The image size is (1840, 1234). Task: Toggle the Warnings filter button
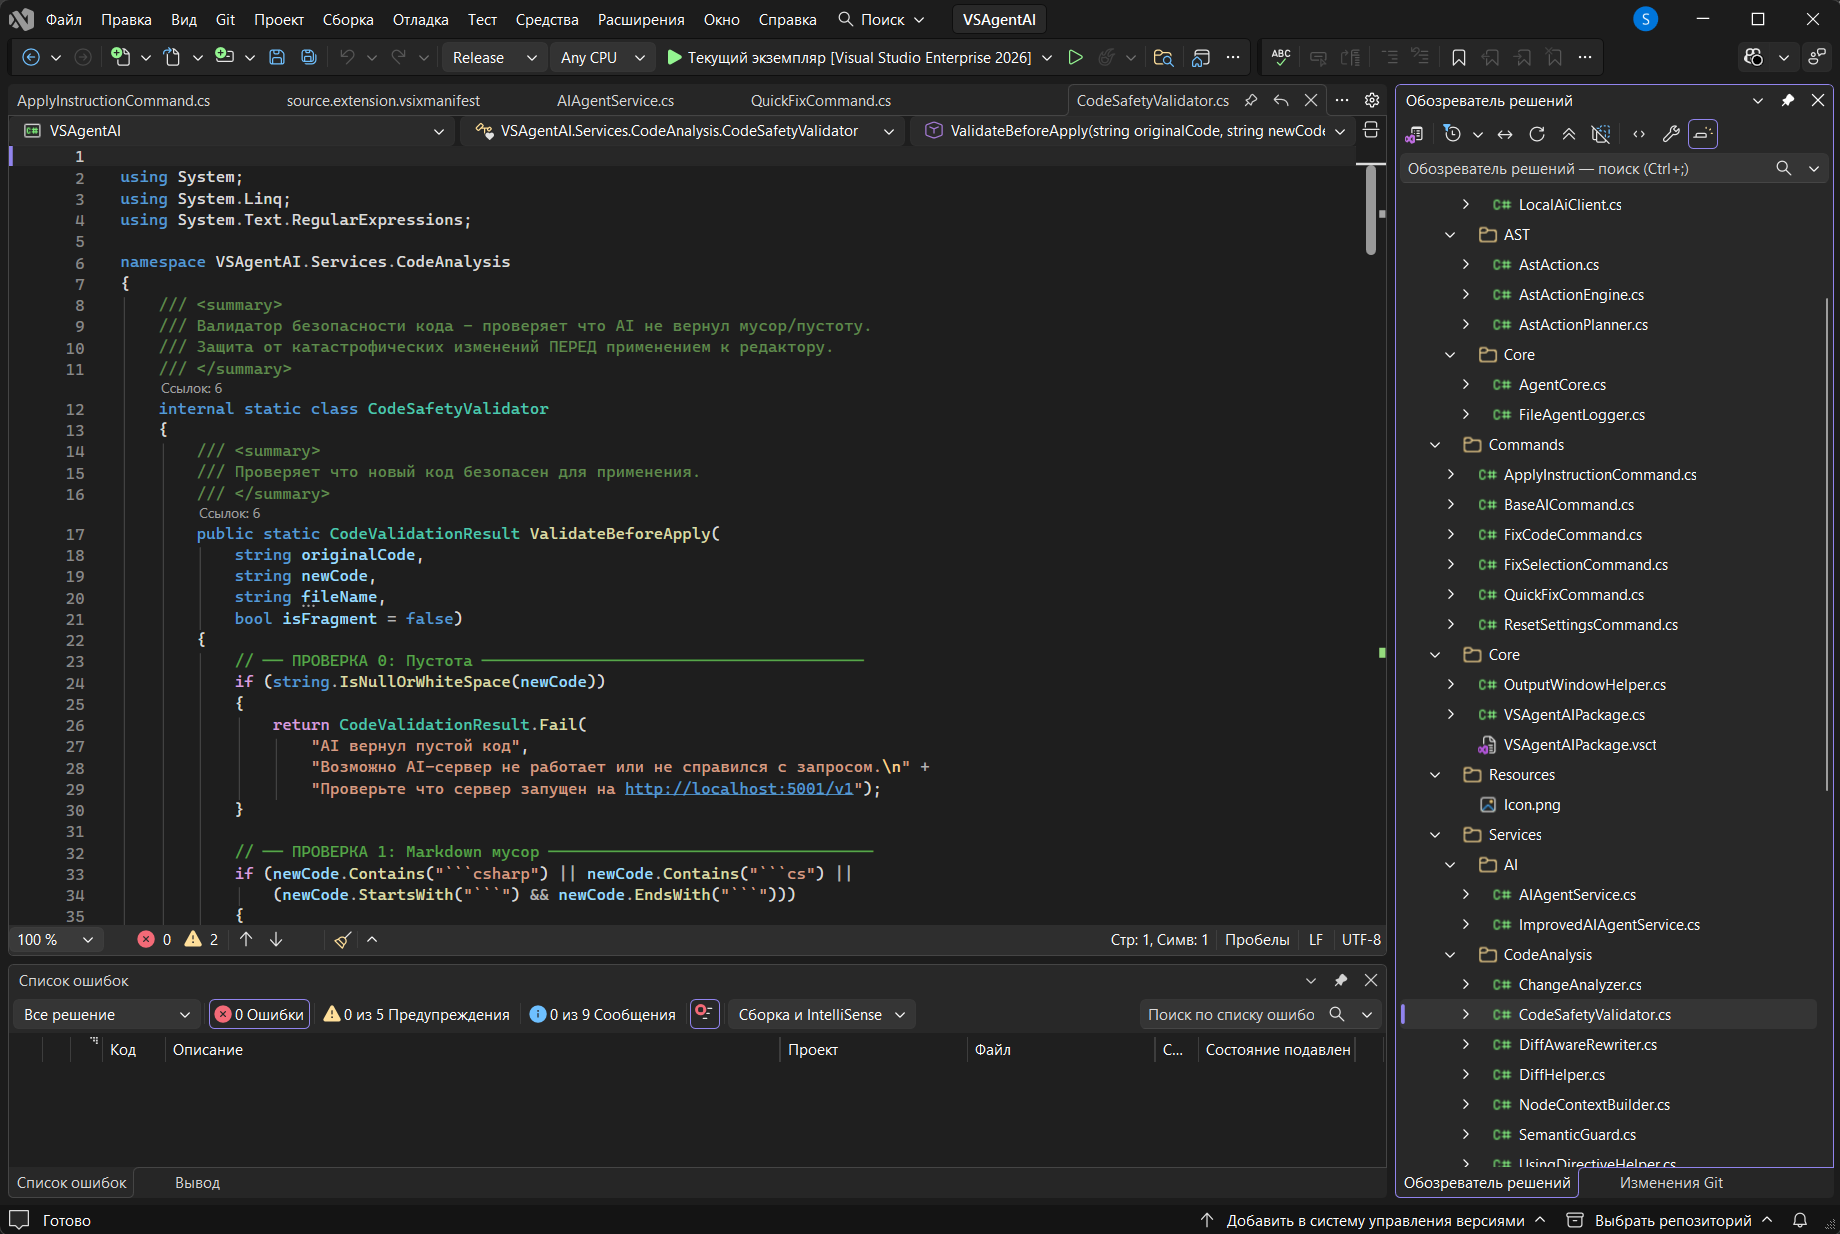click(x=416, y=1014)
